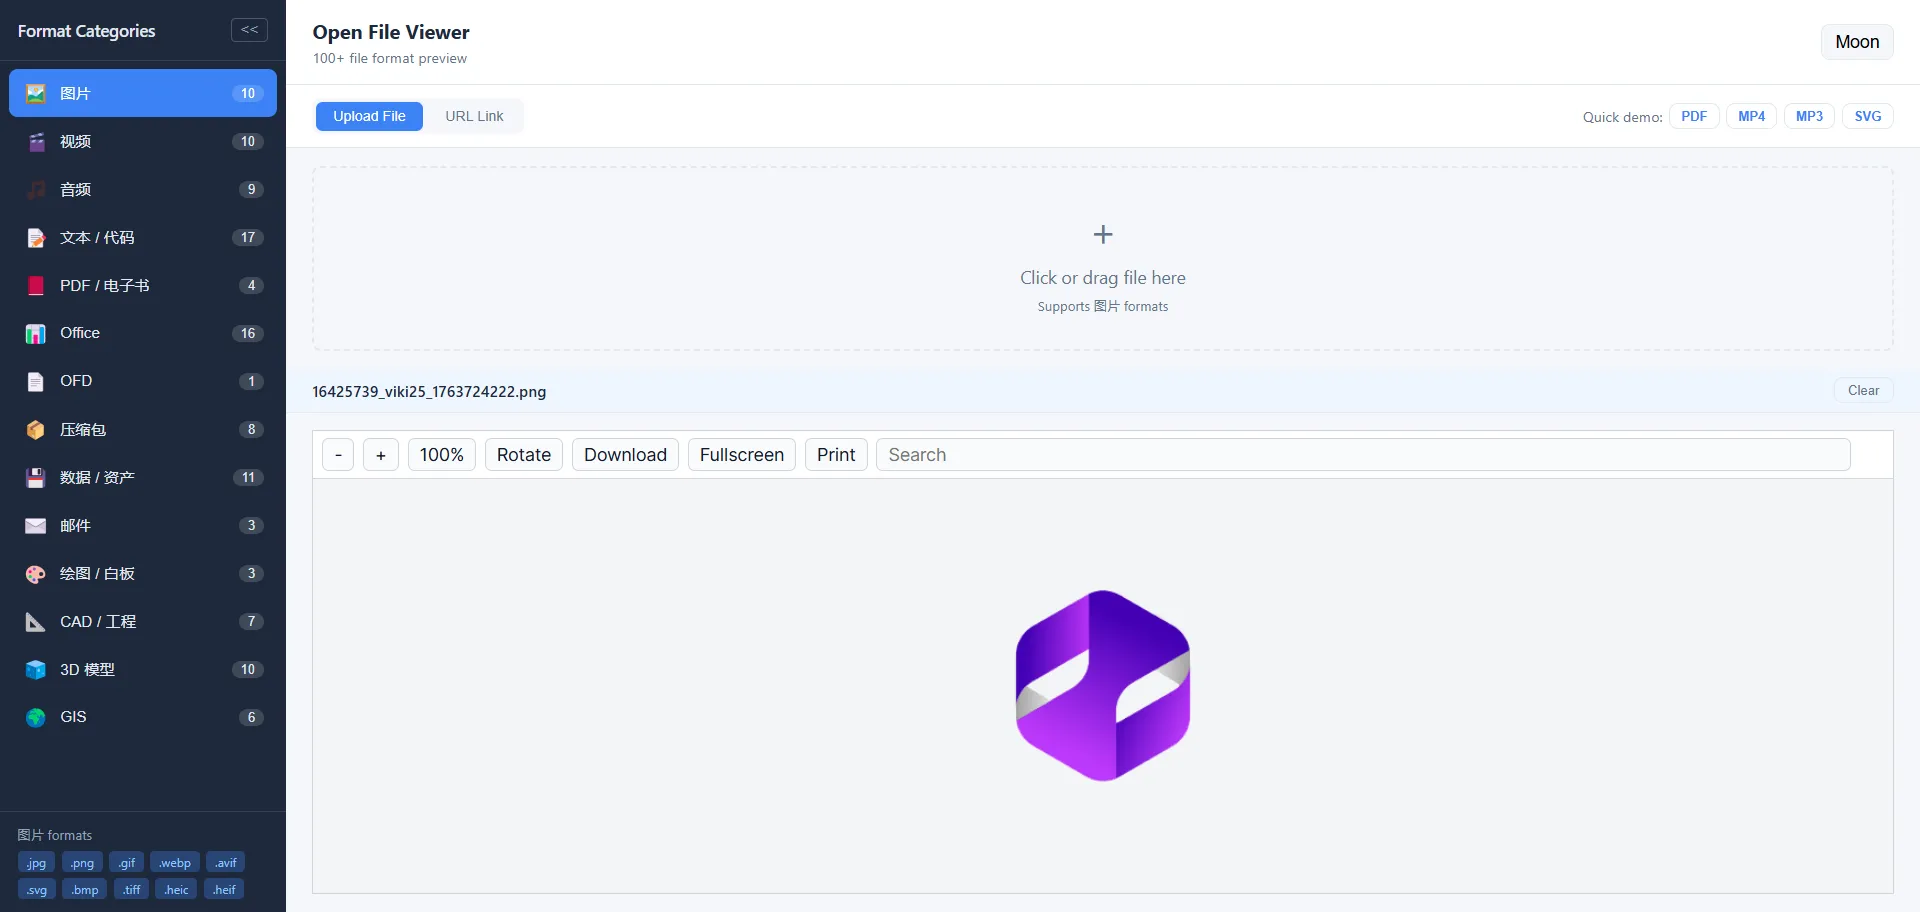Viewport: 1920px width, 912px height.
Task: Click the count badge 7 beside CAD / 工程
Action: [x=251, y=621]
